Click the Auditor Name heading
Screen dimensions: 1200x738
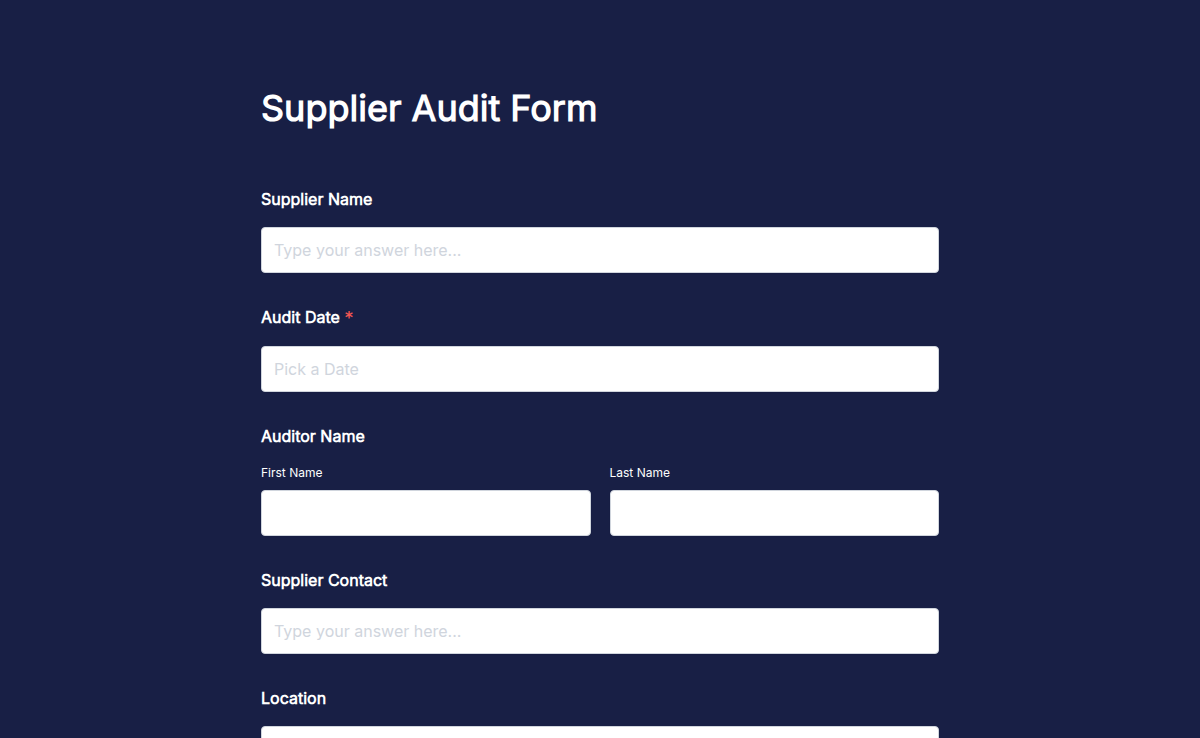coord(313,436)
